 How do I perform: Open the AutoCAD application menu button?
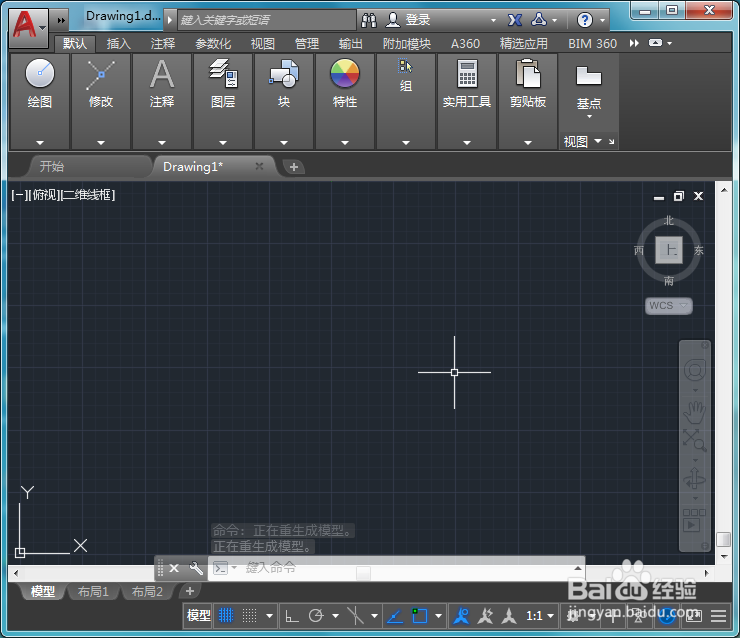(x=28, y=27)
